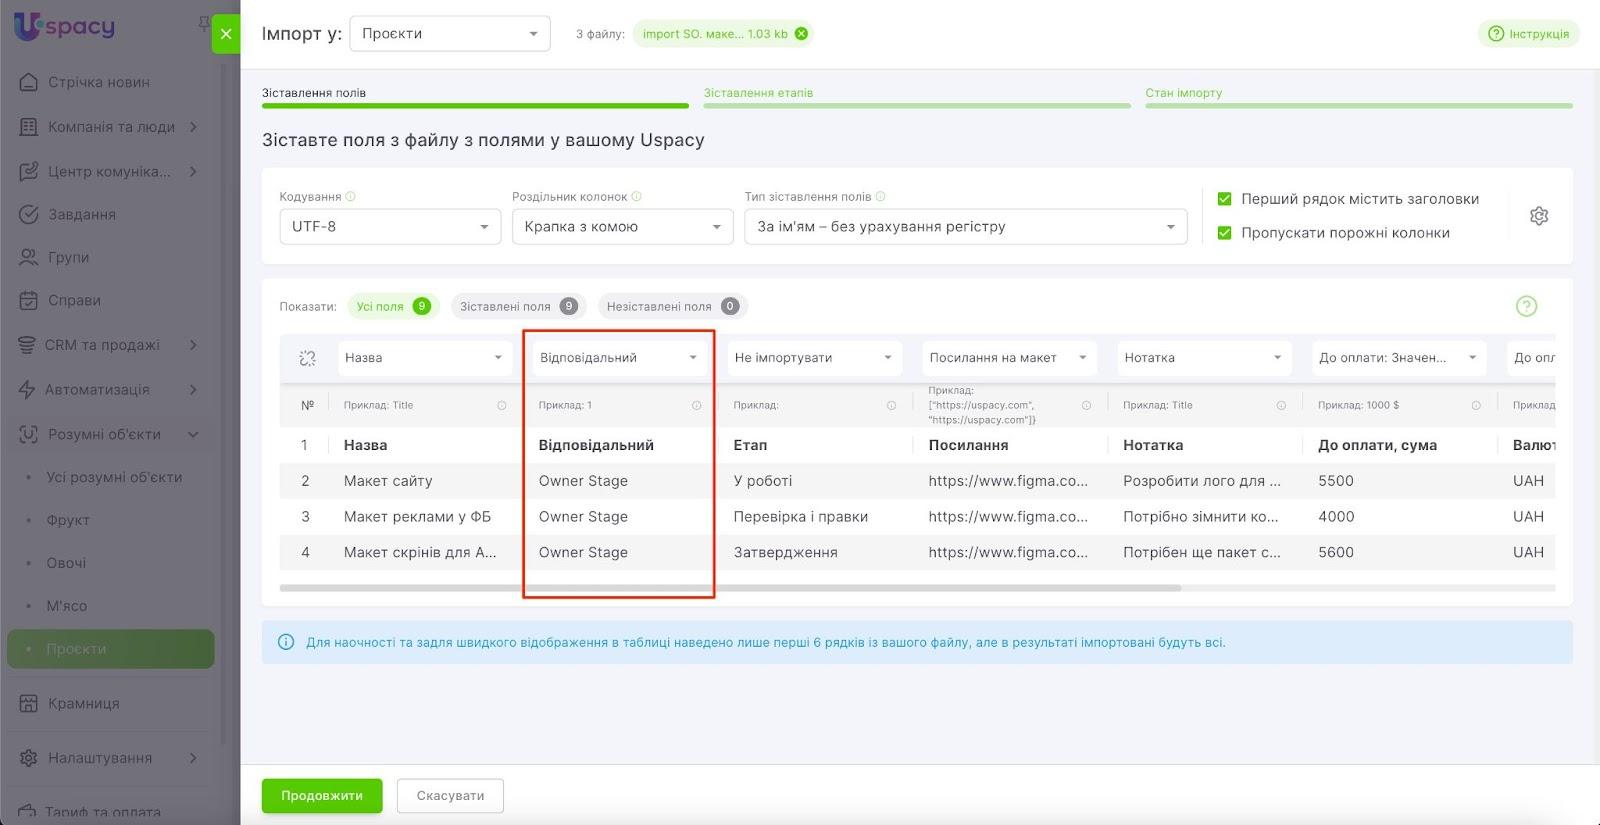The height and width of the screenshot is (825, 1600).
Task: Open Стрічка новин in sidebar
Action: point(98,82)
